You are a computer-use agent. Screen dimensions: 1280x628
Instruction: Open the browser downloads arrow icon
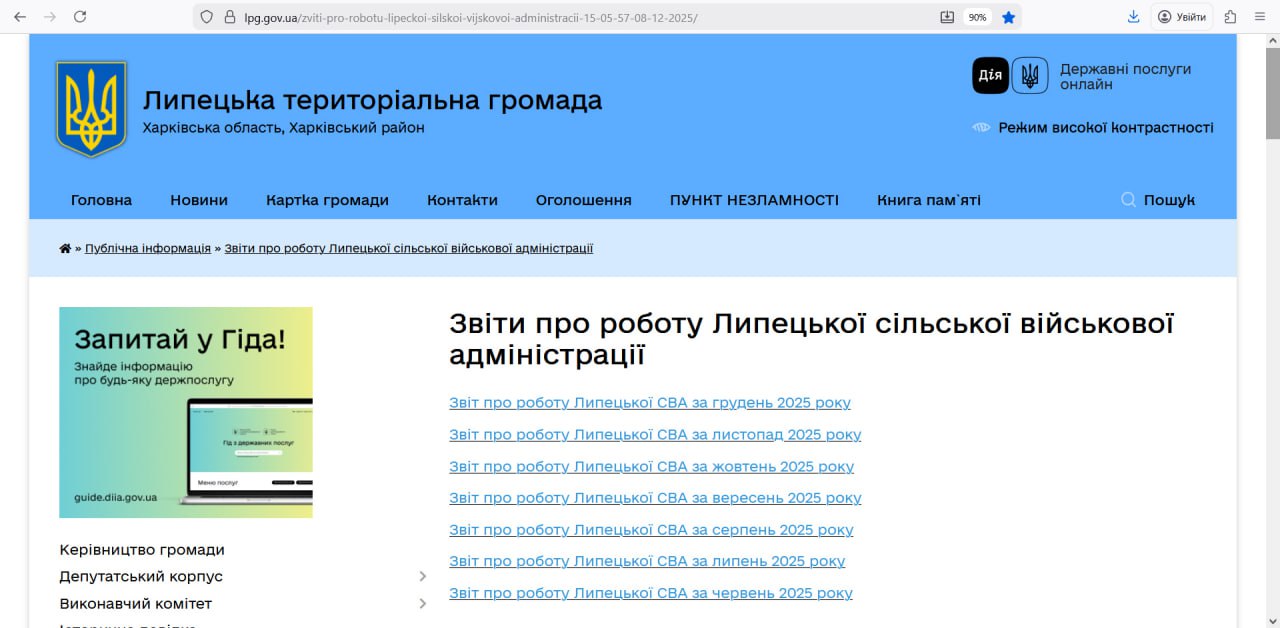1133,17
